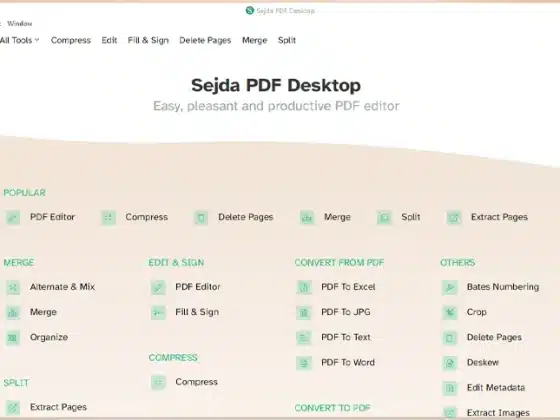
Task: Click Compress icon under Compress section
Action: [158, 382]
